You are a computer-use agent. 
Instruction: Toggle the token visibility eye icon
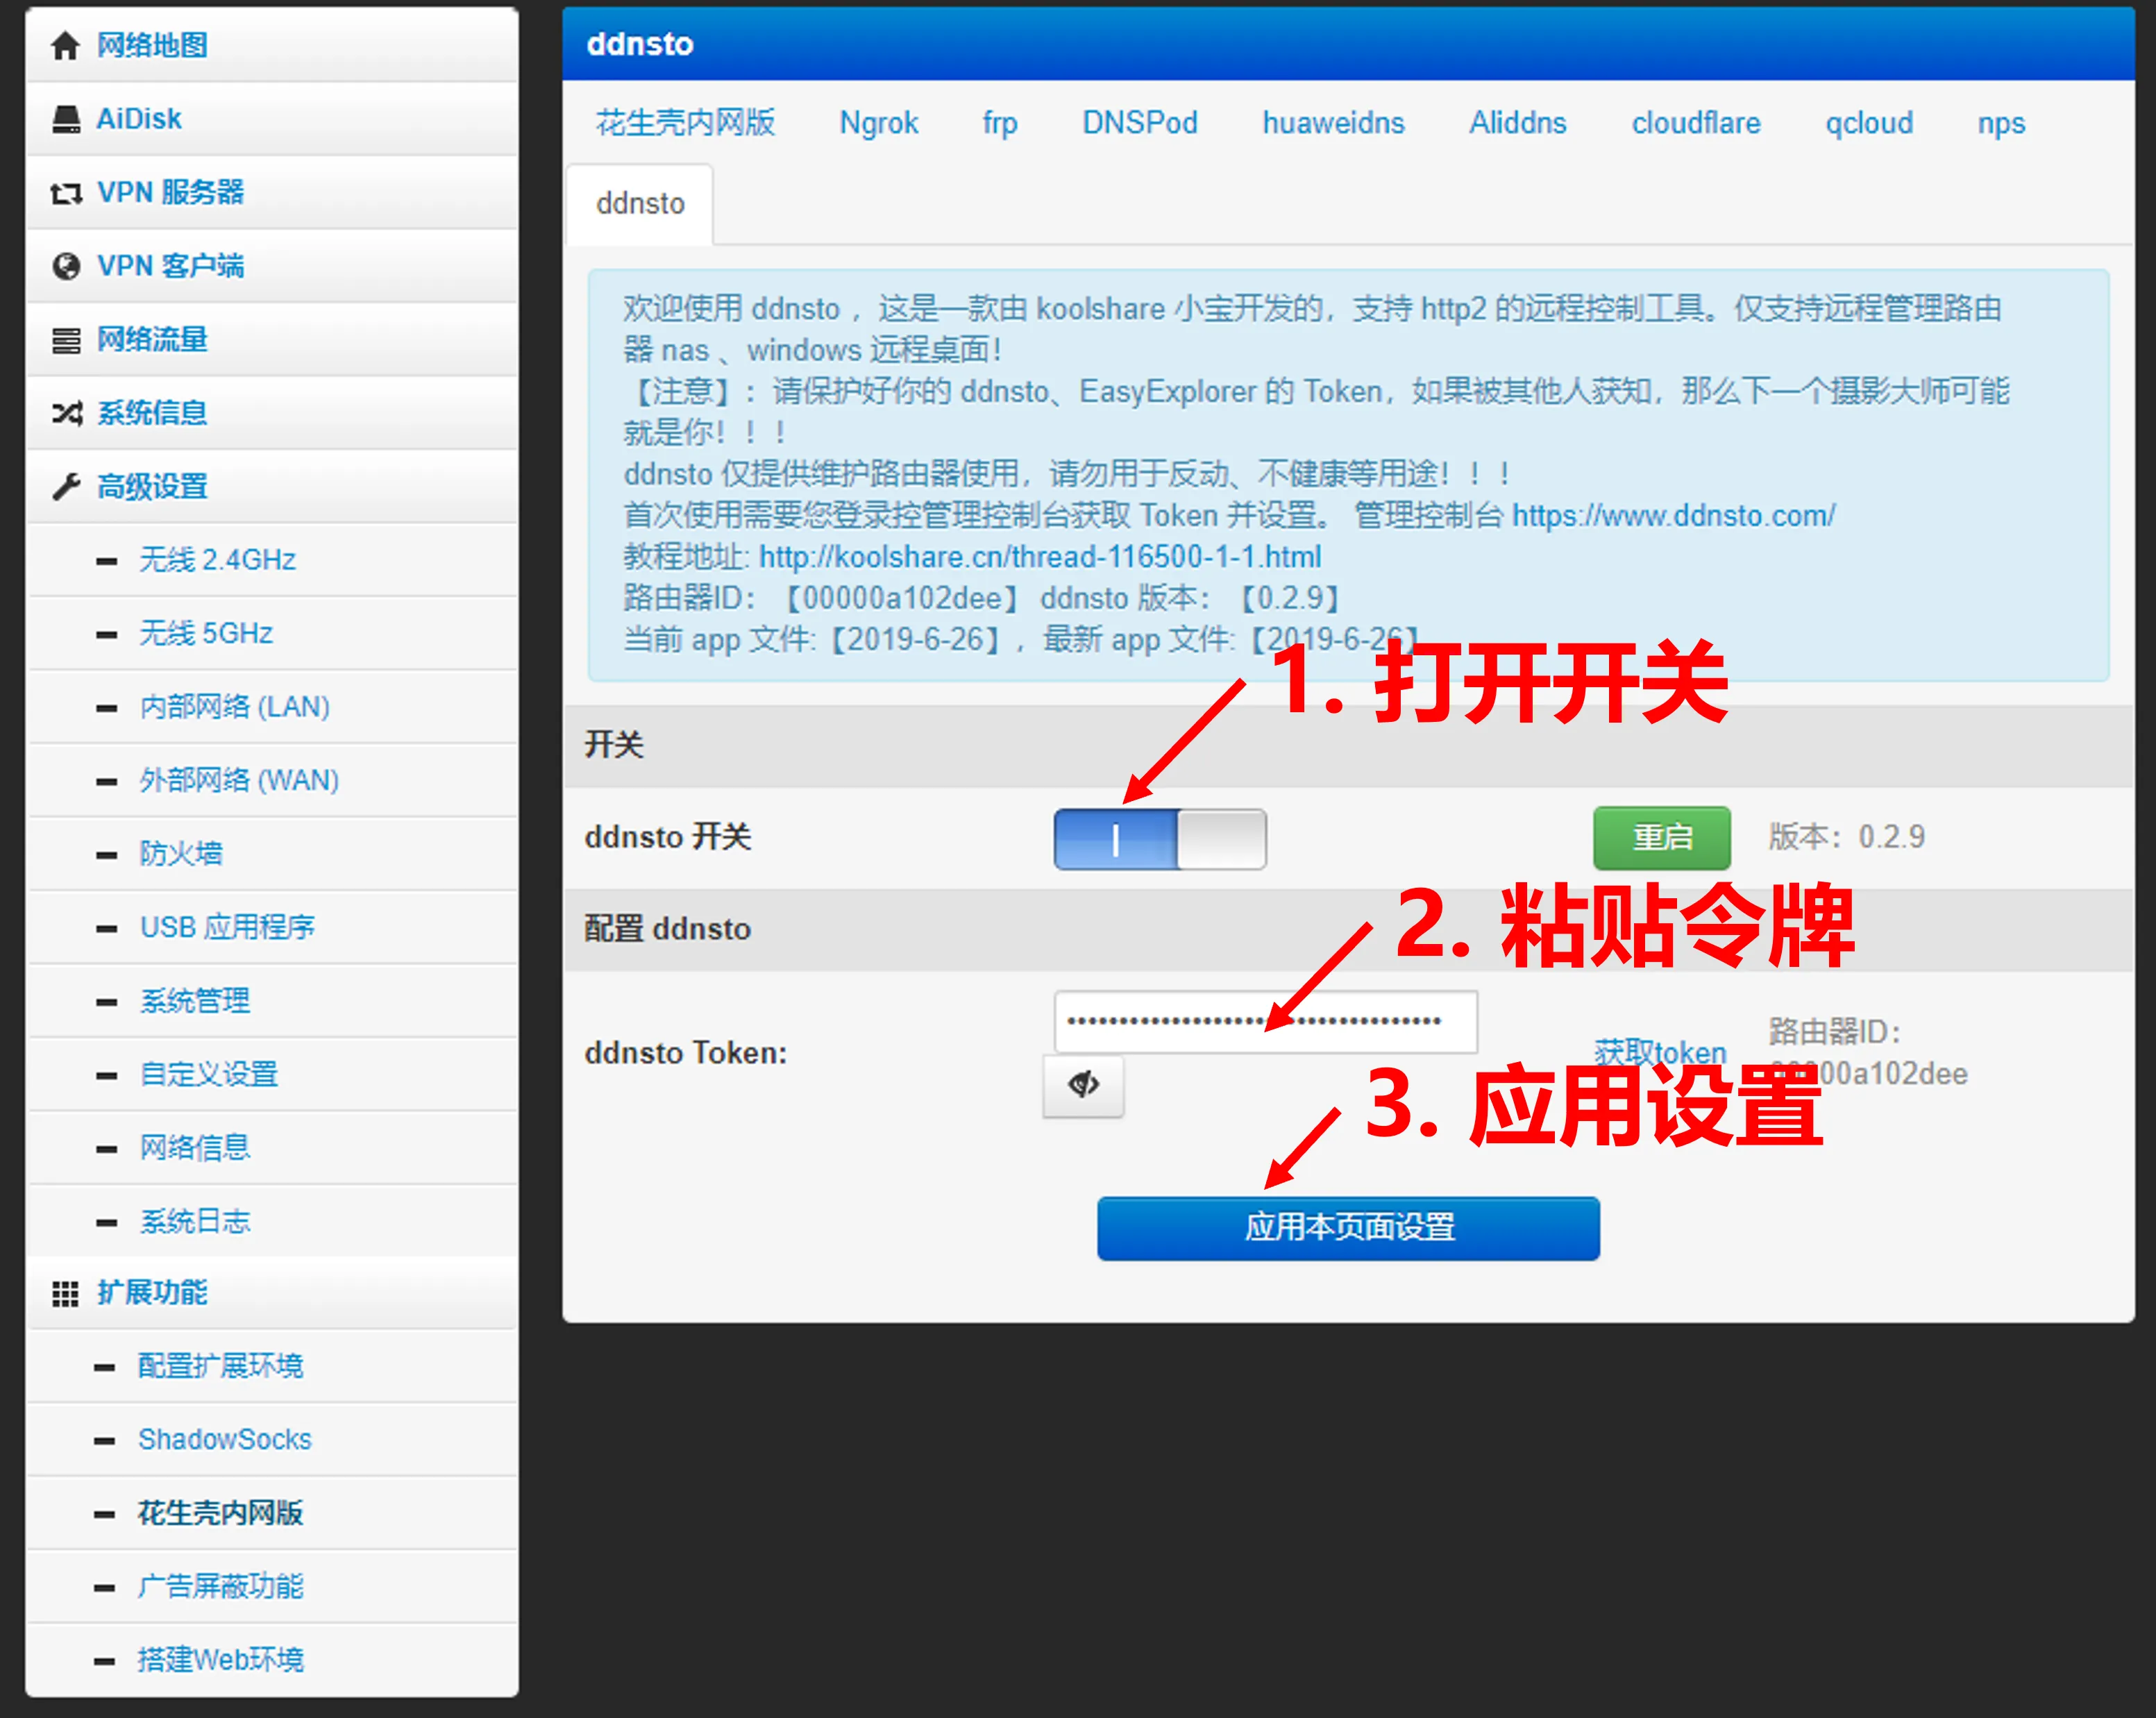tap(1083, 1085)
